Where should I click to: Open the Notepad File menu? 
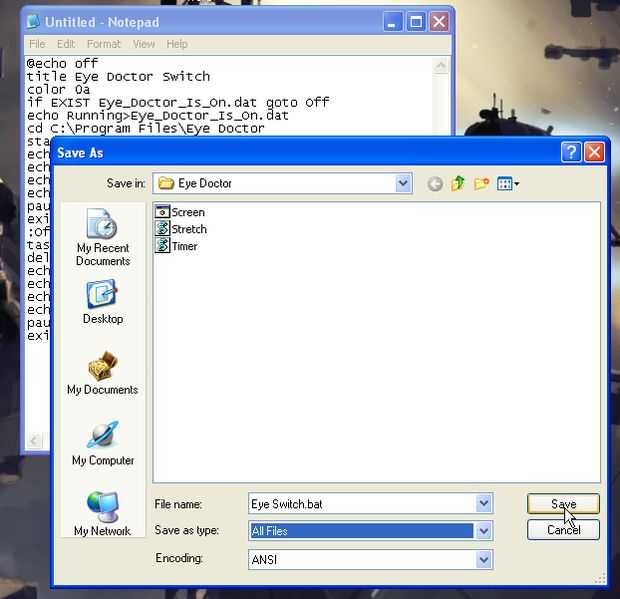click(x=37, y=44)
